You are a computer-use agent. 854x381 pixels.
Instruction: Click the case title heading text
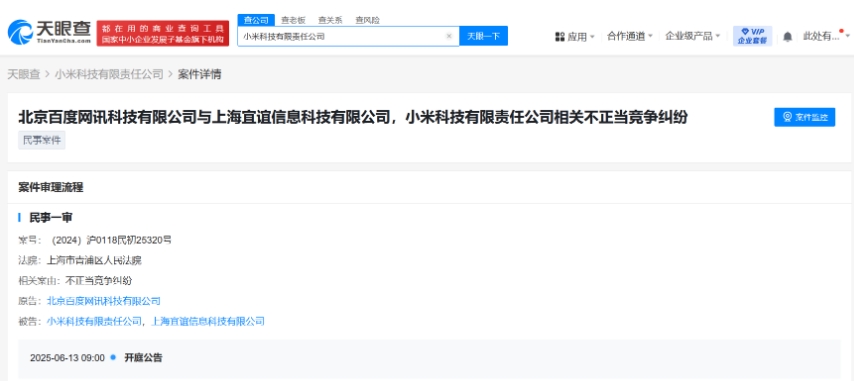[x=353, y=117]
